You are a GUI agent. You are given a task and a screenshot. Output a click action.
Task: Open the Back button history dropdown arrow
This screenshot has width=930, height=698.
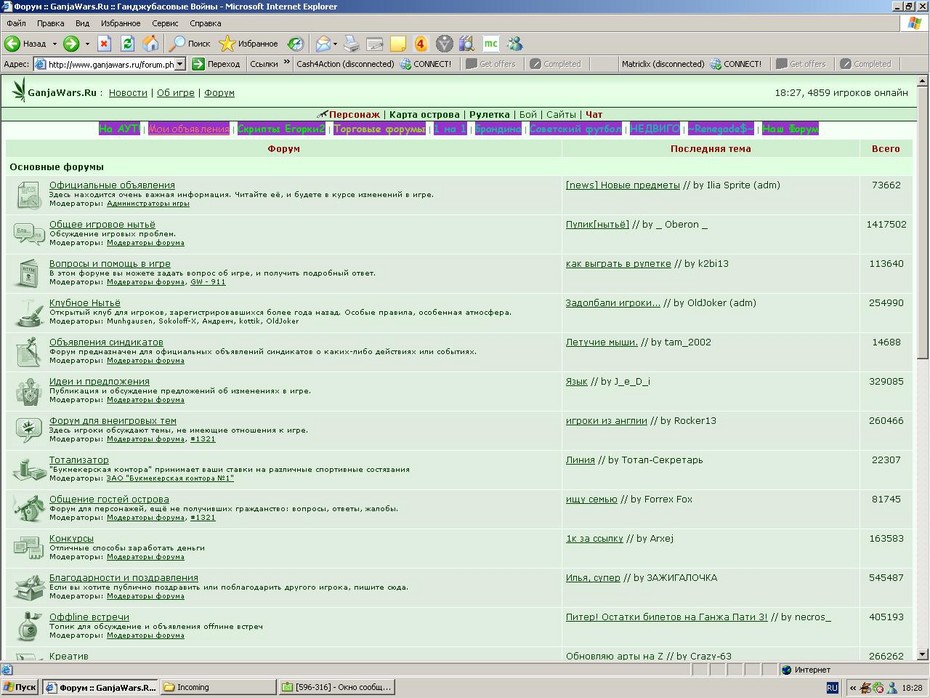[55, 44]
